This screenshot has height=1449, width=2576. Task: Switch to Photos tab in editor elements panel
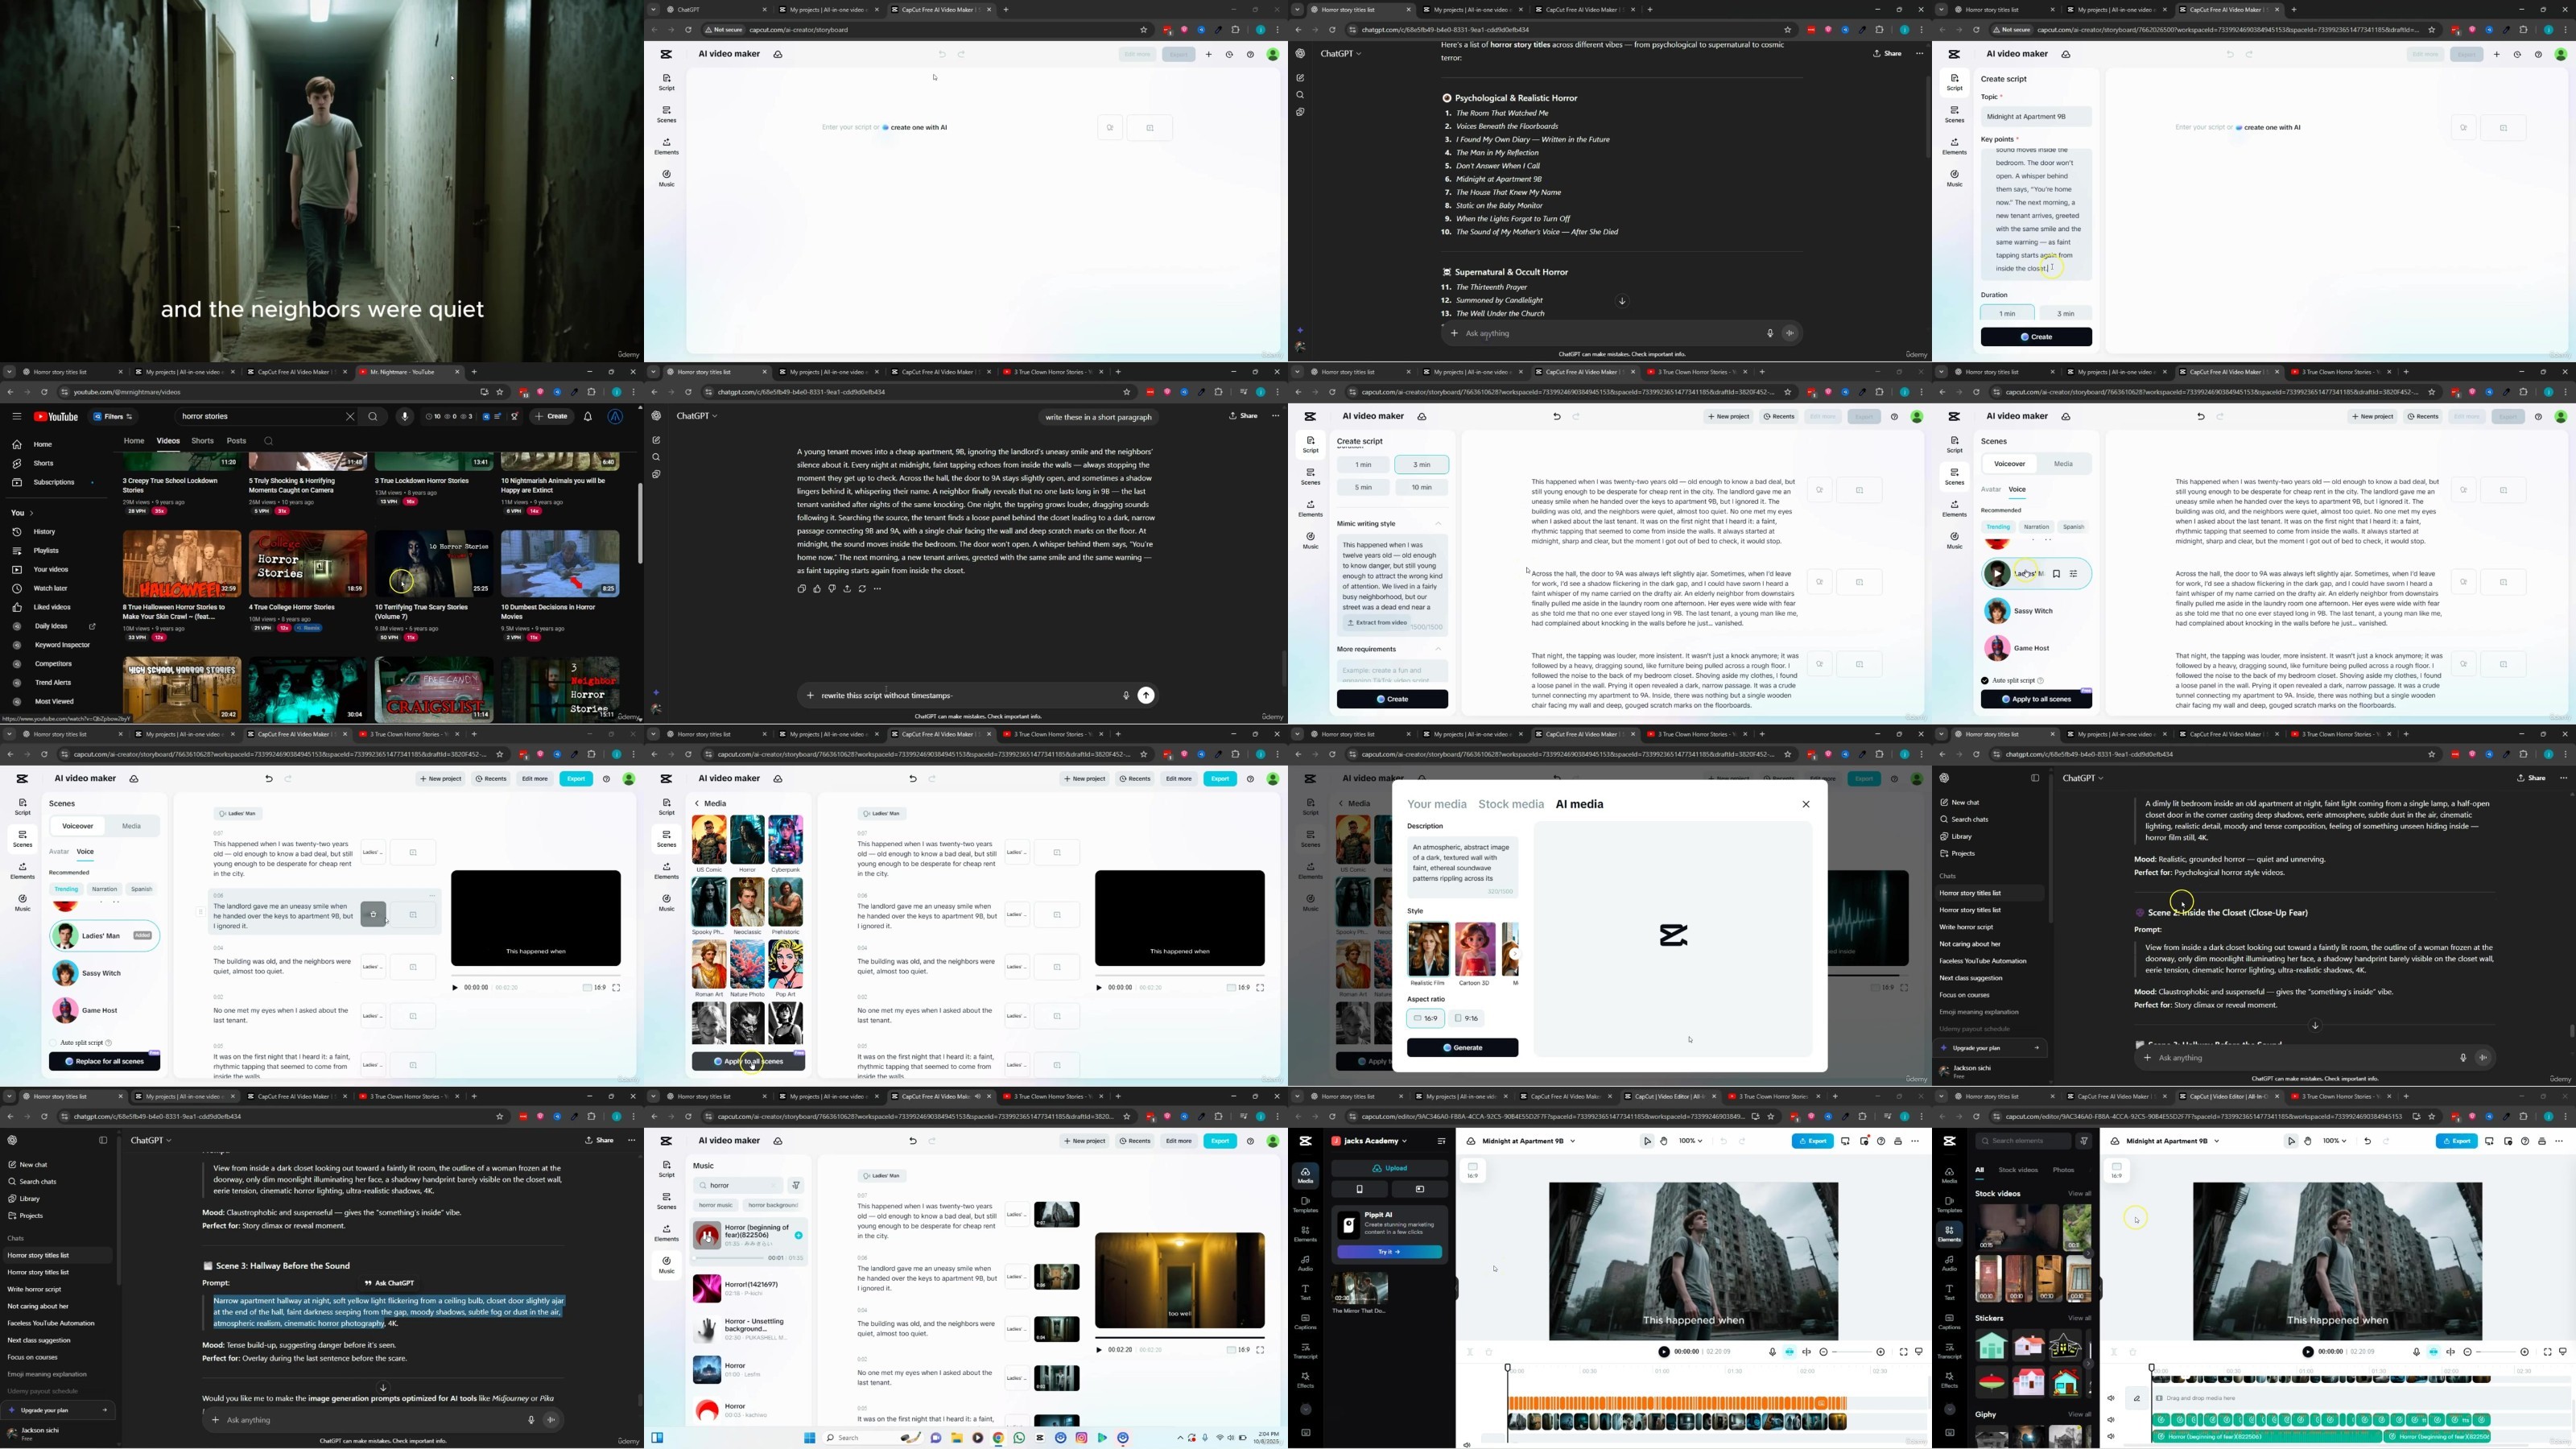click(x=2063, y=1170)
